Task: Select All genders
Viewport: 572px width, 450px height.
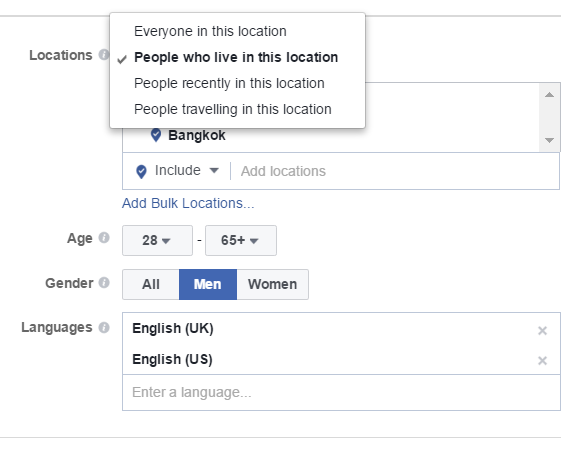Action: [151, 284]
